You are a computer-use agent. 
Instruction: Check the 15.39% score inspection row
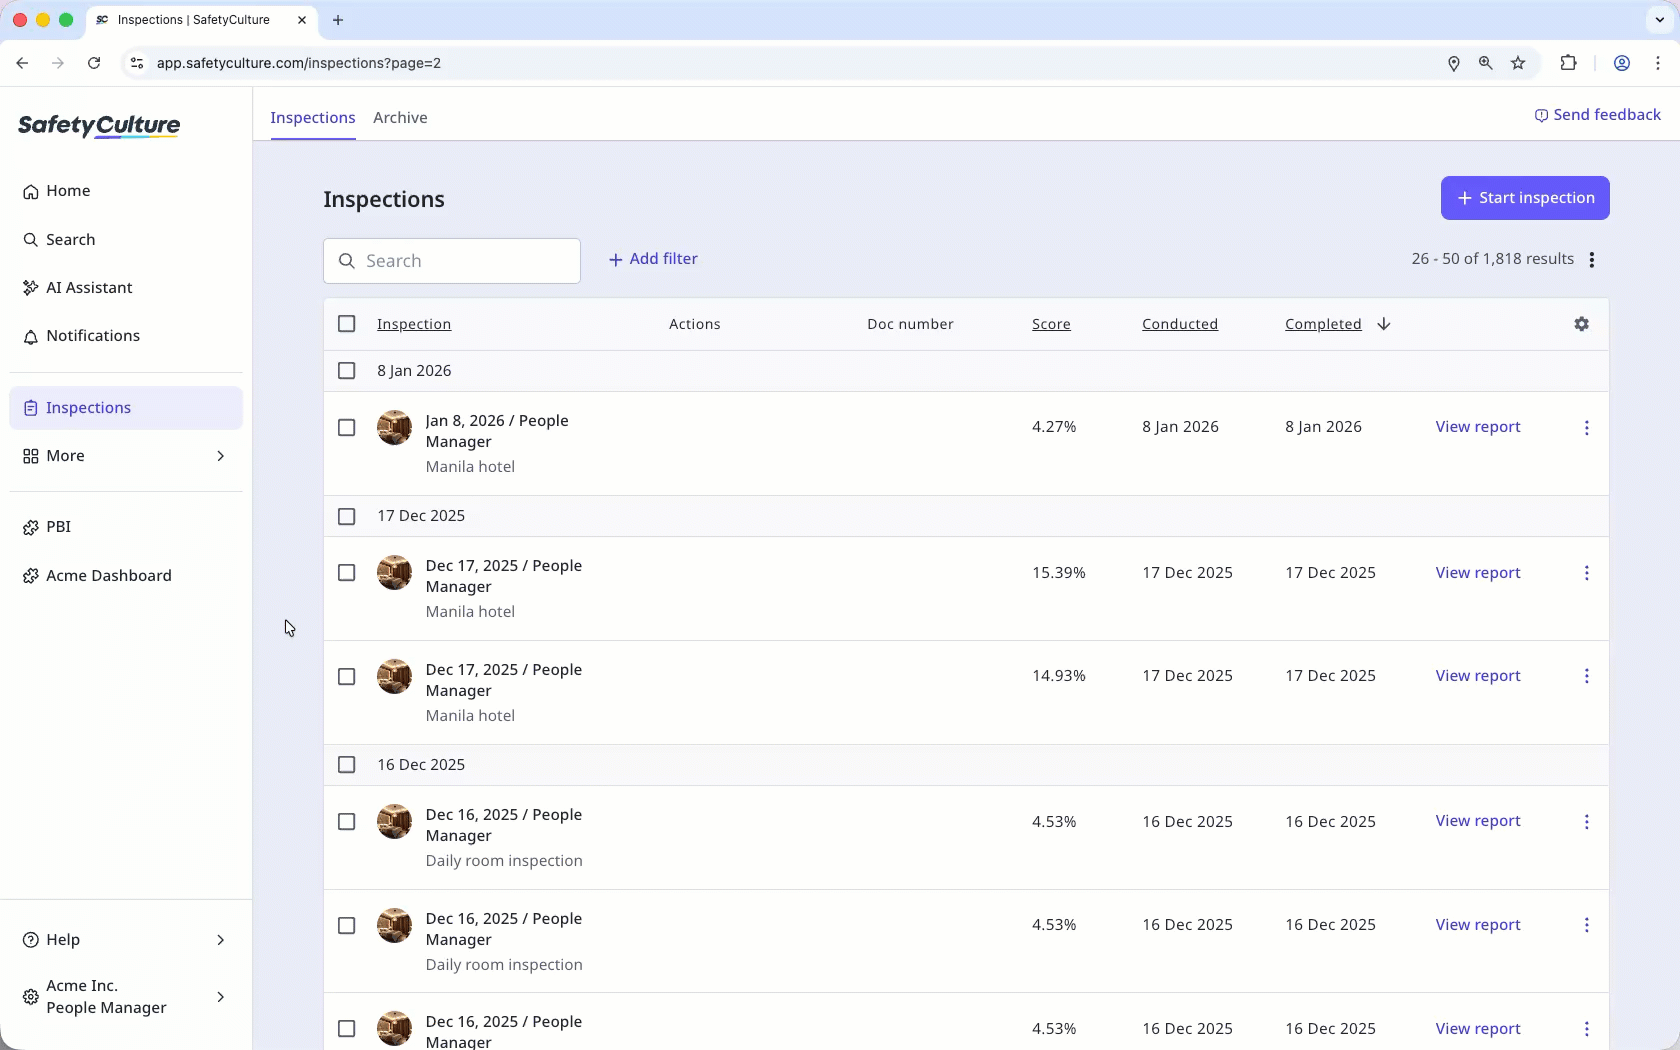[347, 573]
